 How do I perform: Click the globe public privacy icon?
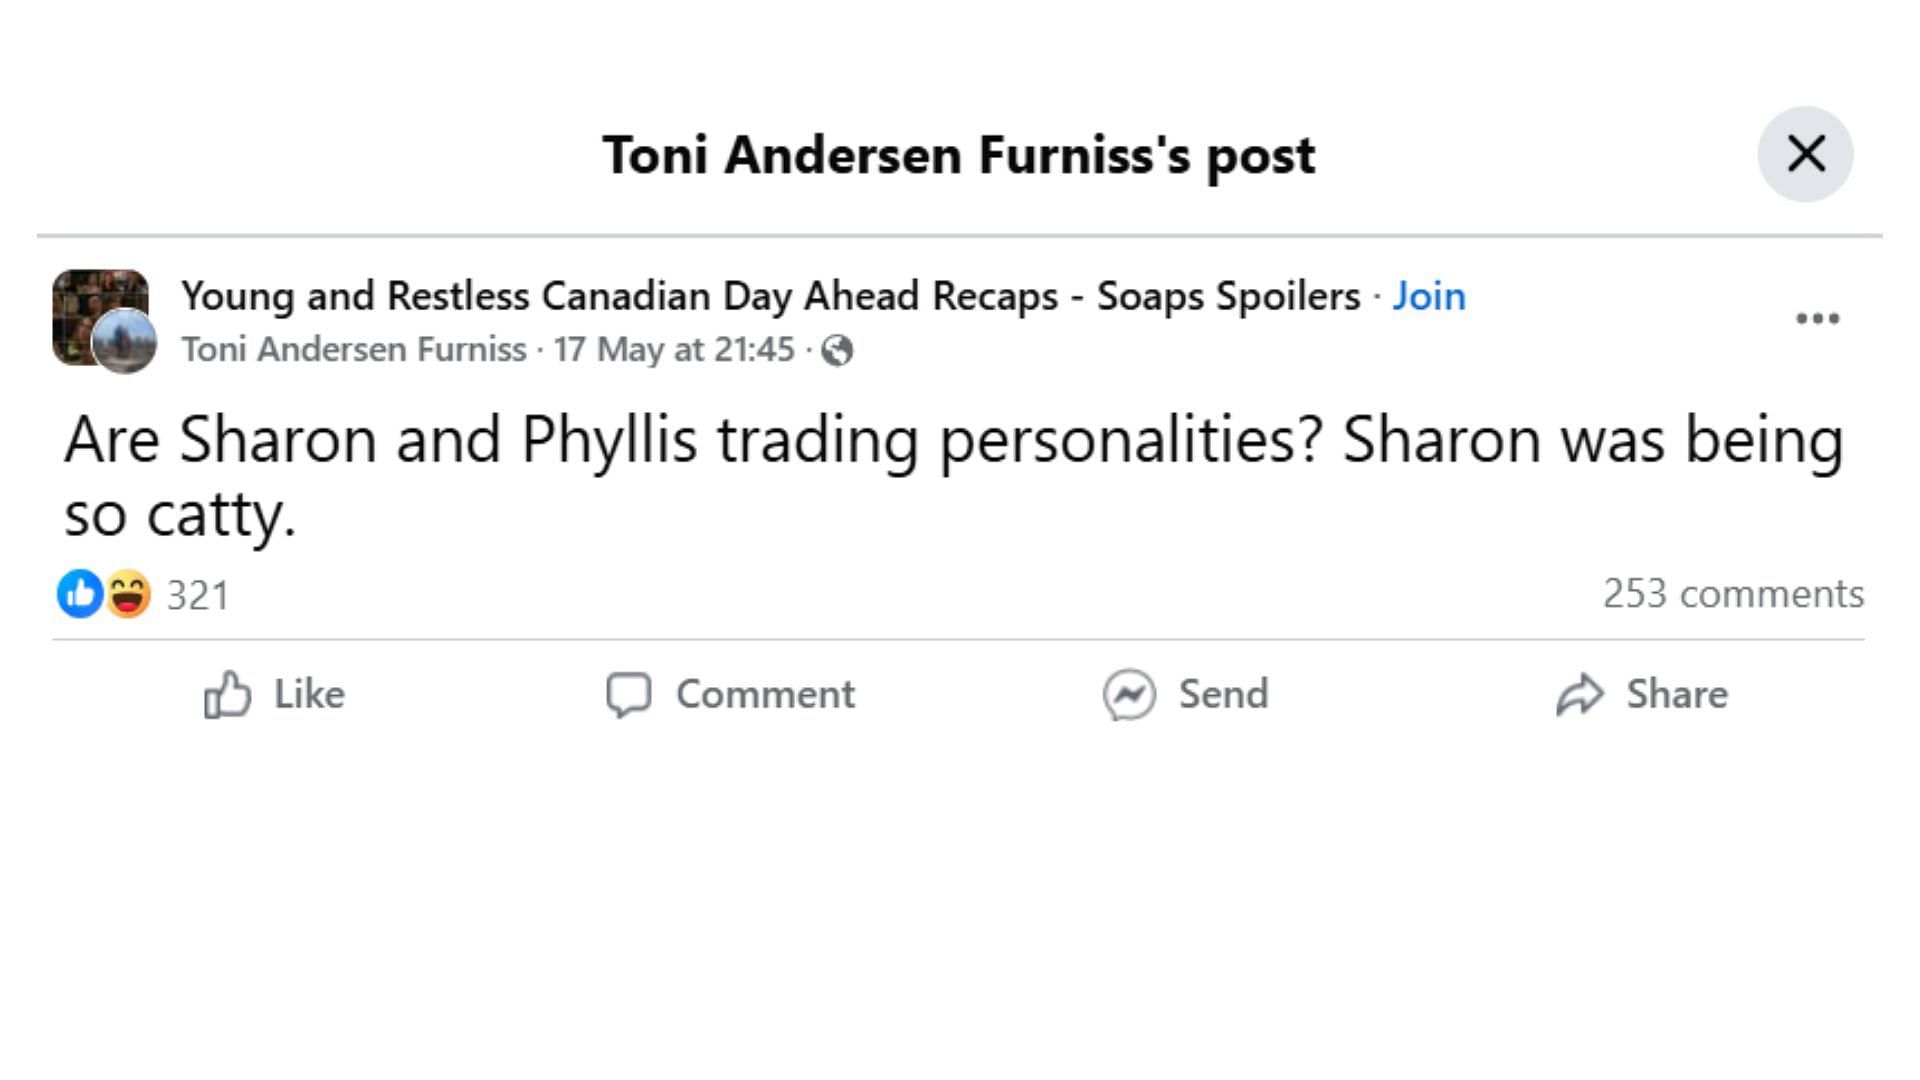click(837, 350)
